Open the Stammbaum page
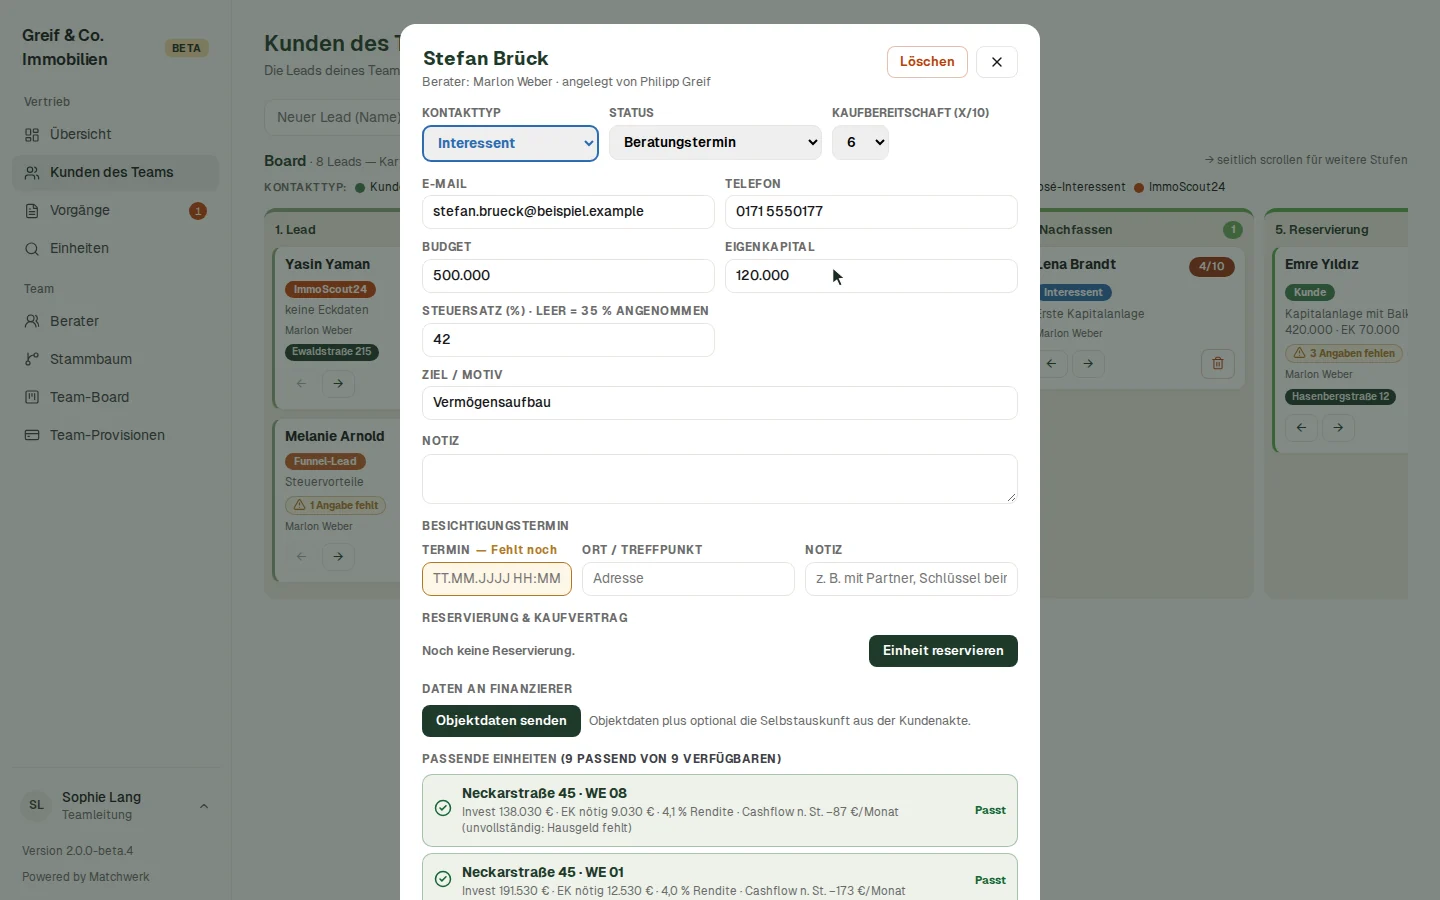Viewport: 1440px width, 900px height. (x=115, y=360)
